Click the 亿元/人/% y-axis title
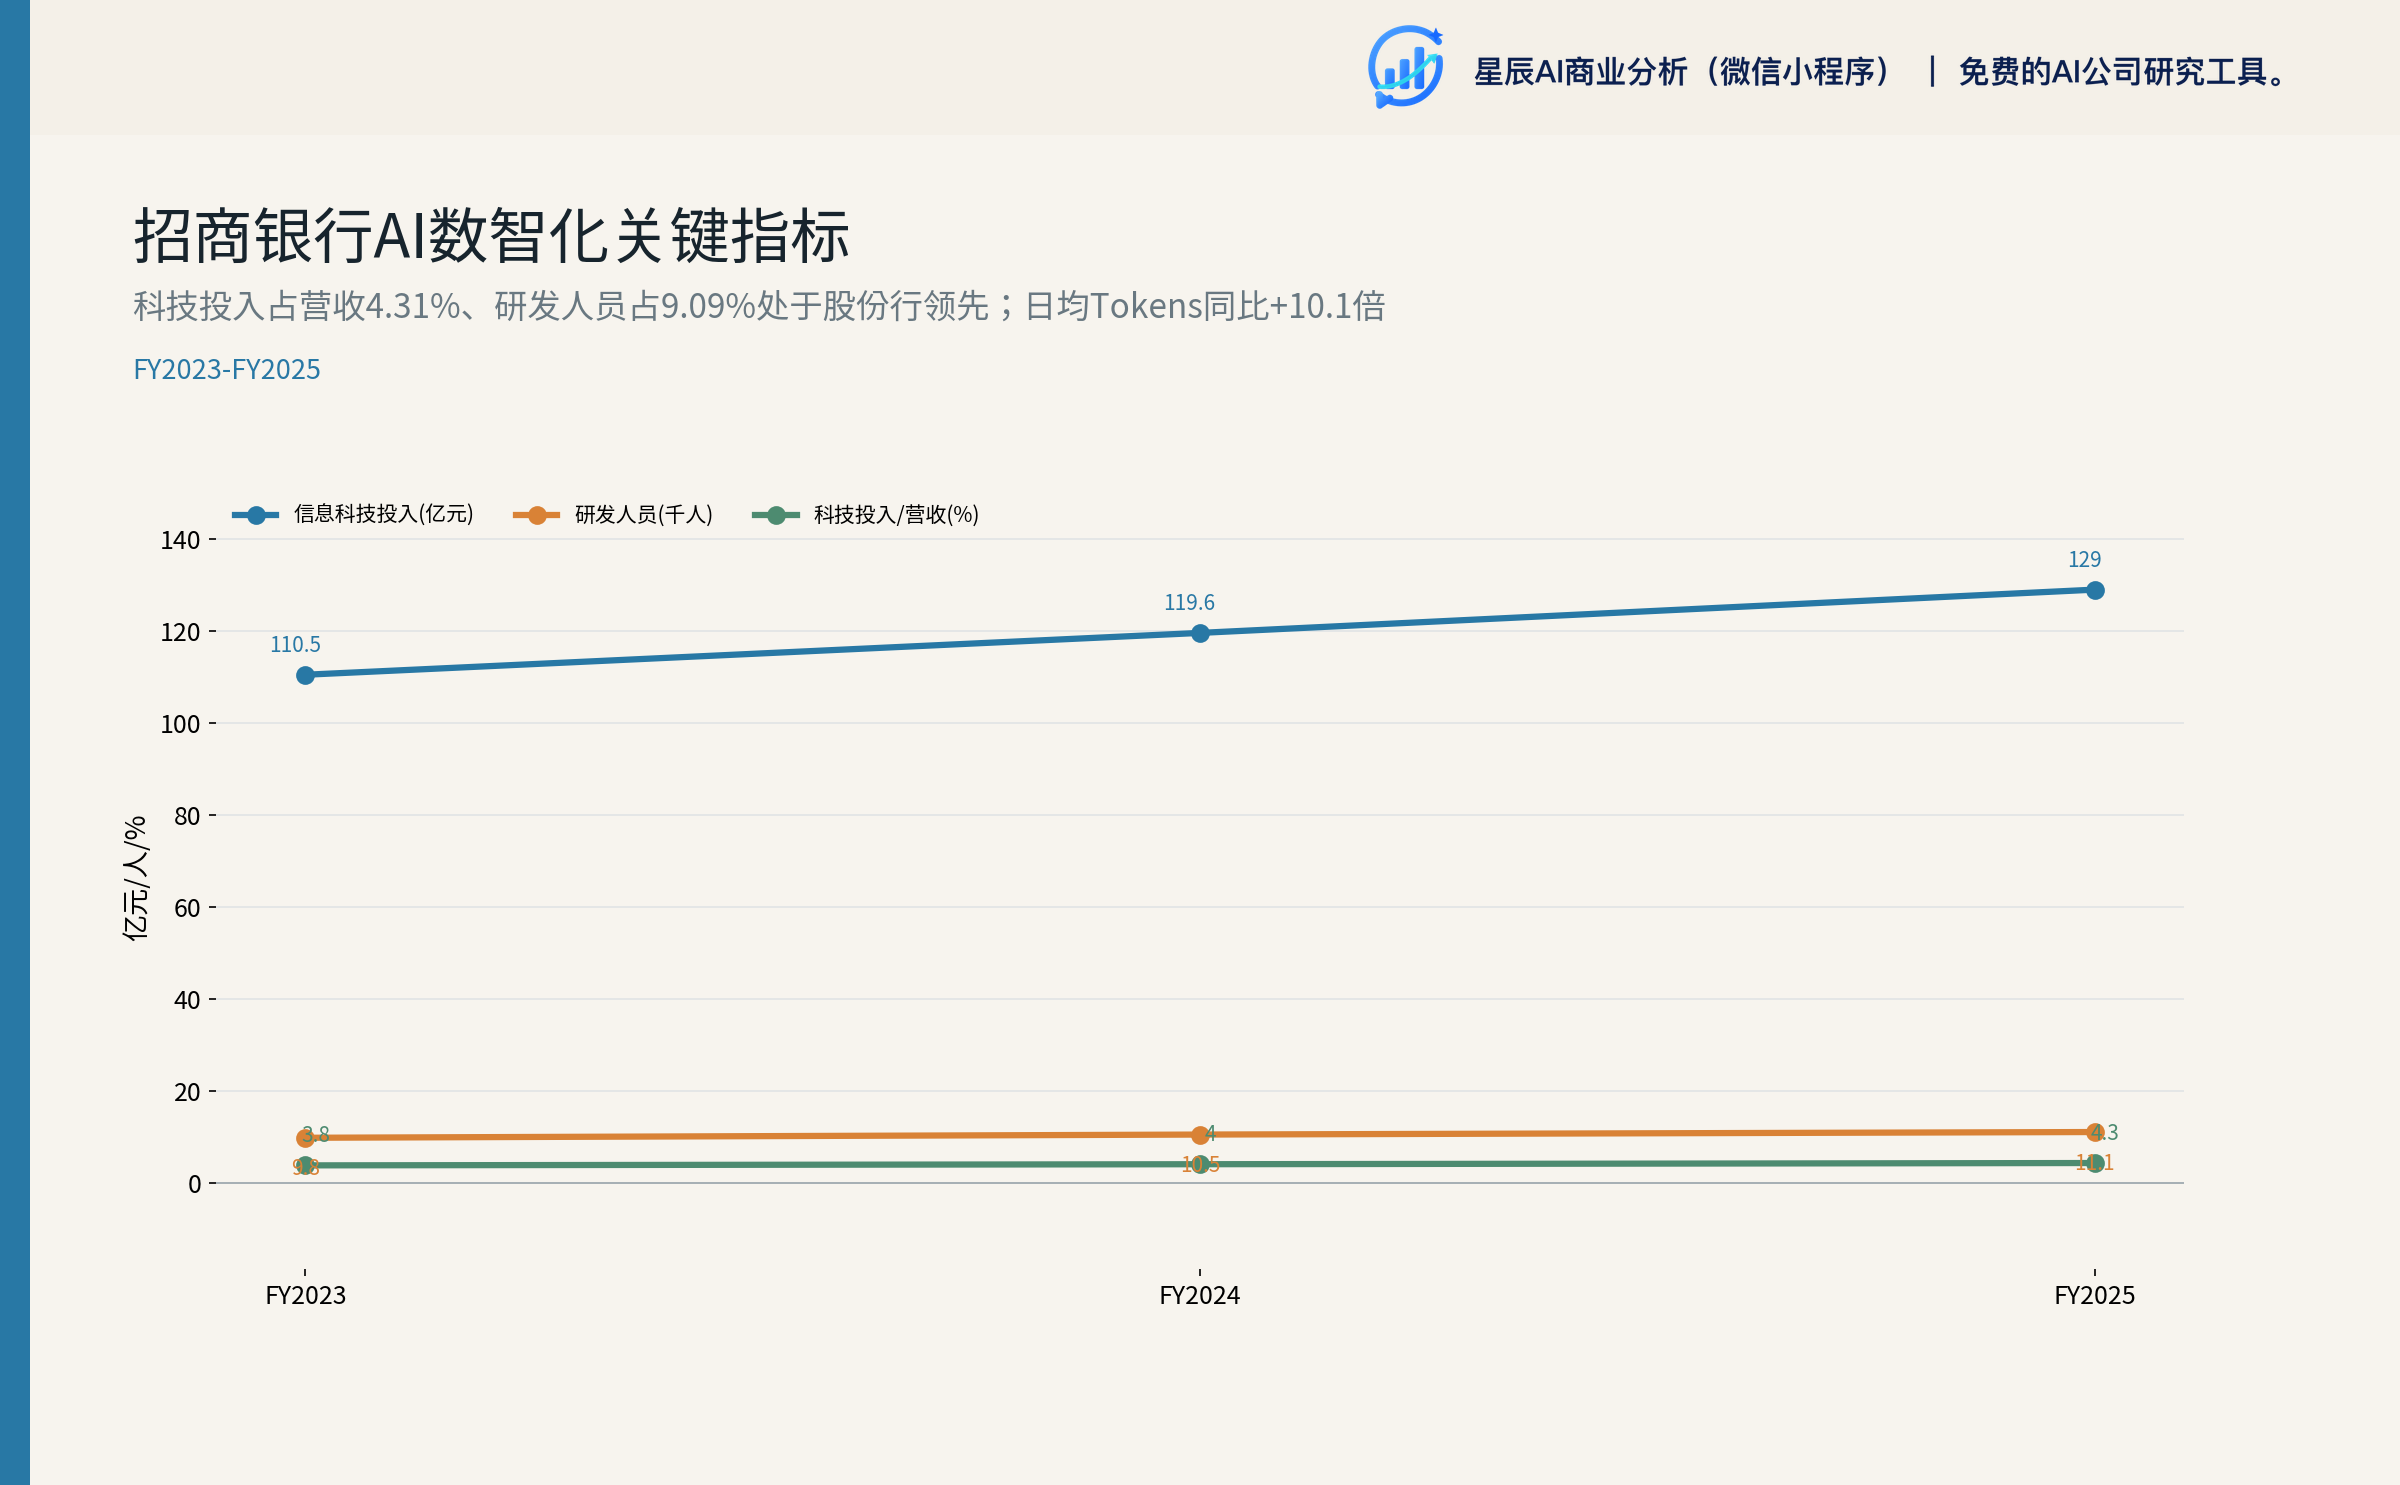The width and height of the screenshot is (2400, 1485). tap(135, 878)
